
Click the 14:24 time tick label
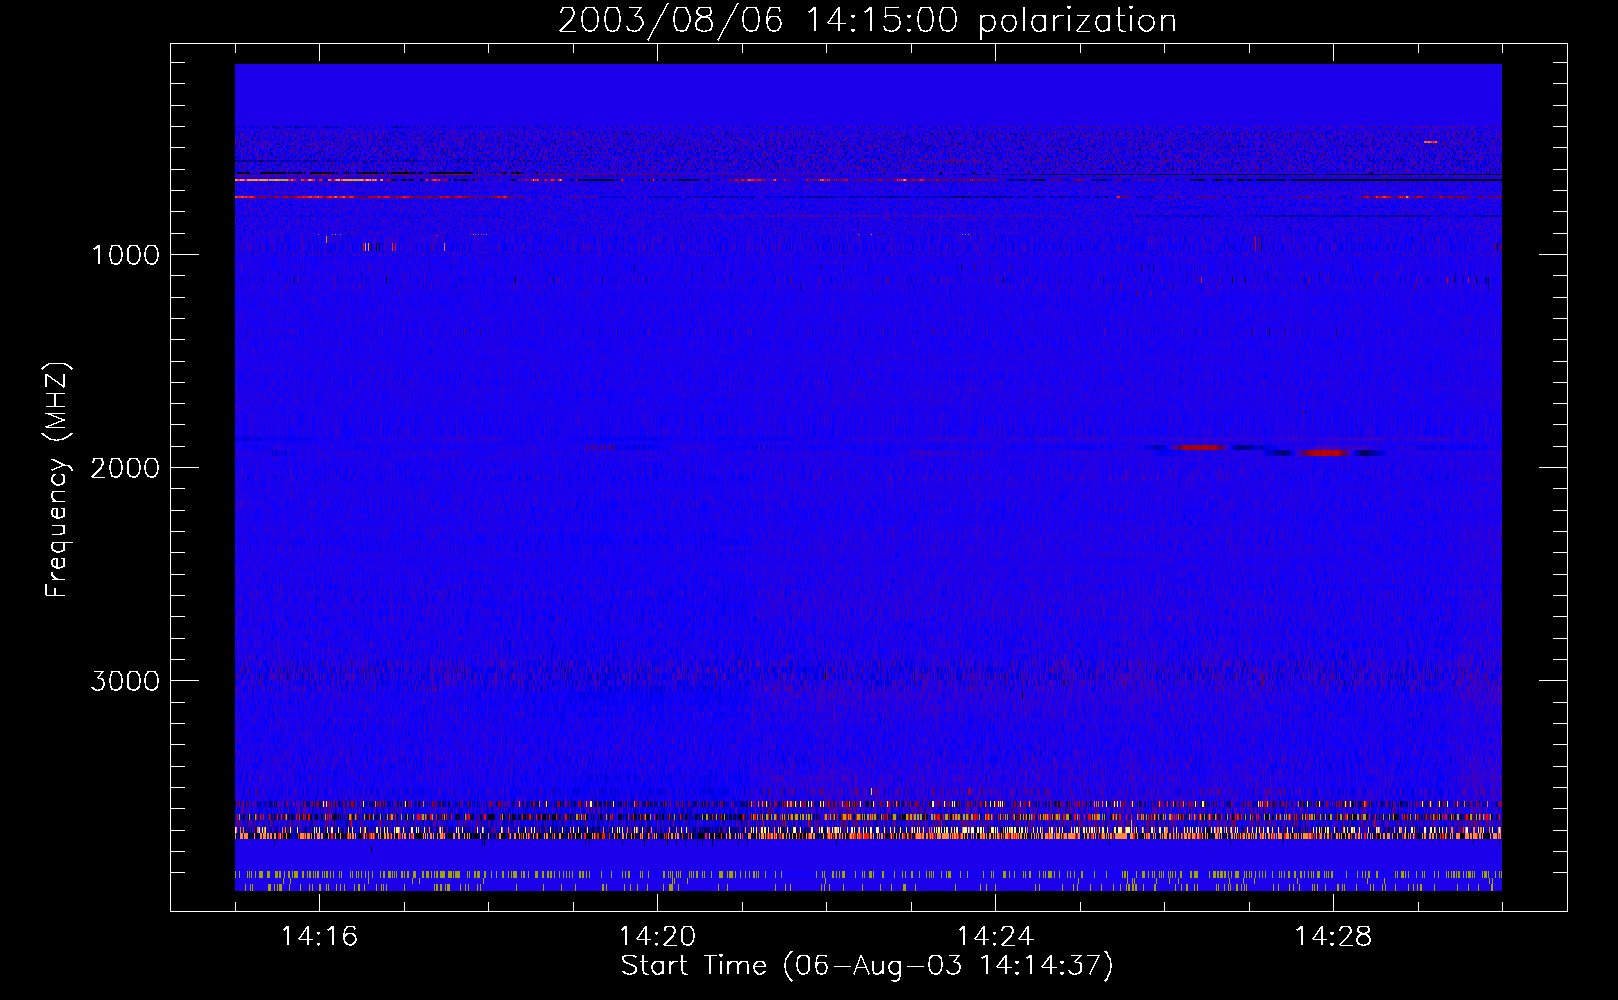click(995, 936)
